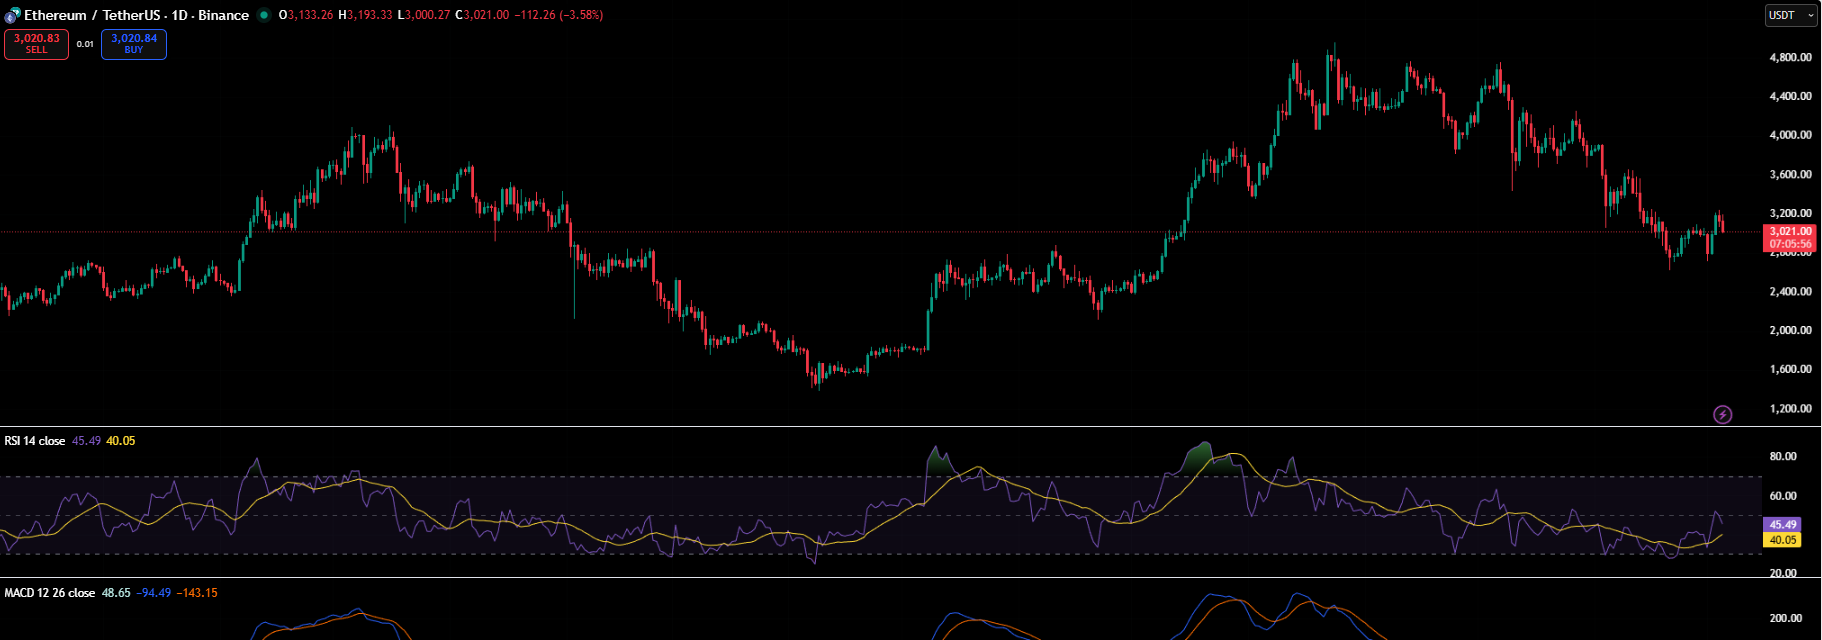The image size is (1822, 640).
Task: Click the green market status dot
Action: 264,15
